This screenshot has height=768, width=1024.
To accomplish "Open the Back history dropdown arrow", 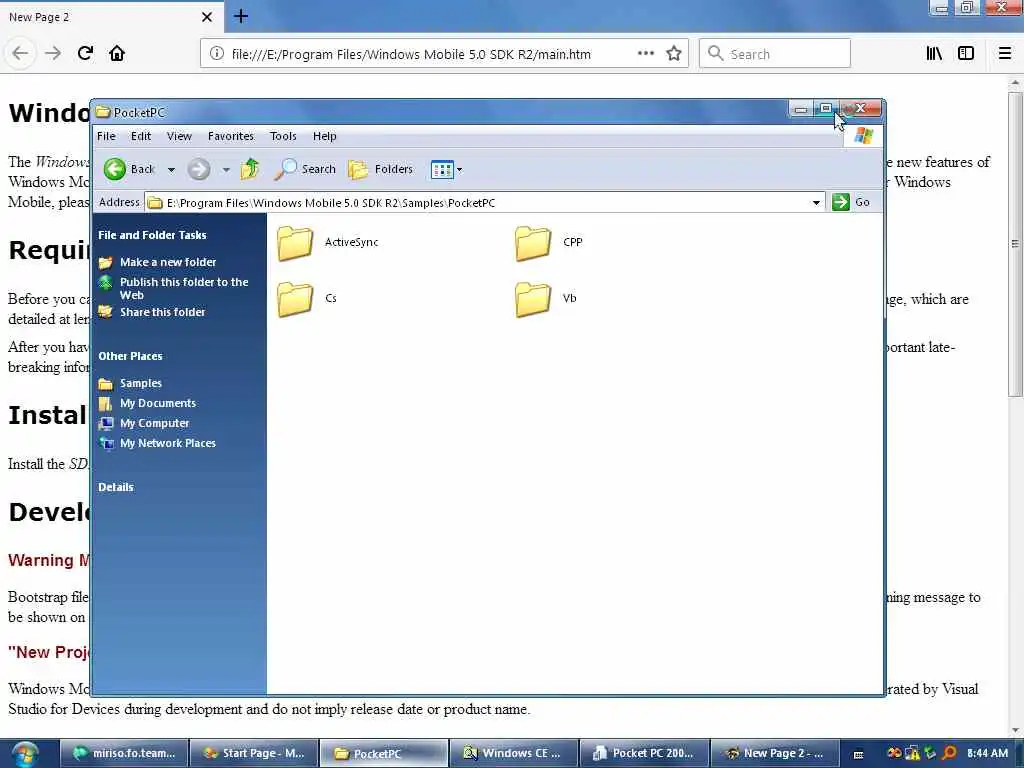I will tap(171, 170).
